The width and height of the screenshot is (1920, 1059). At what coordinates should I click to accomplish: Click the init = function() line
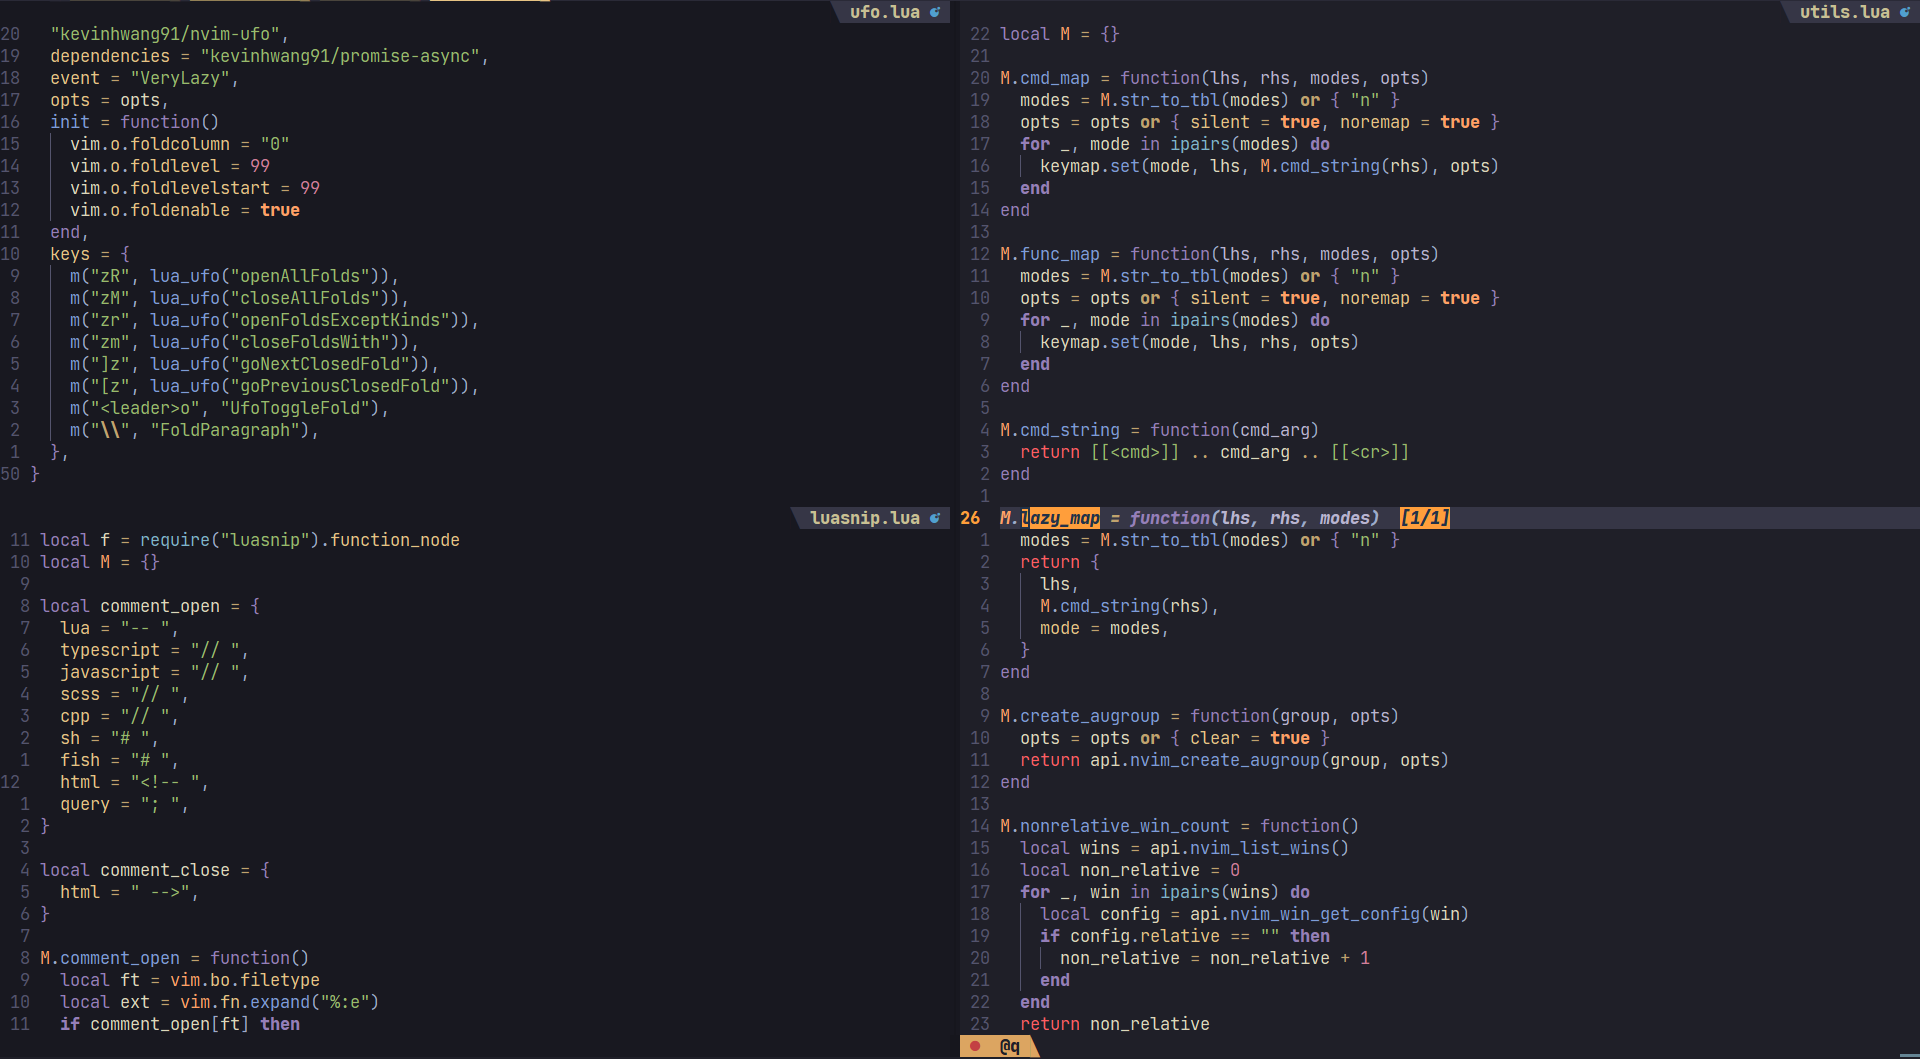click(135, 122)
